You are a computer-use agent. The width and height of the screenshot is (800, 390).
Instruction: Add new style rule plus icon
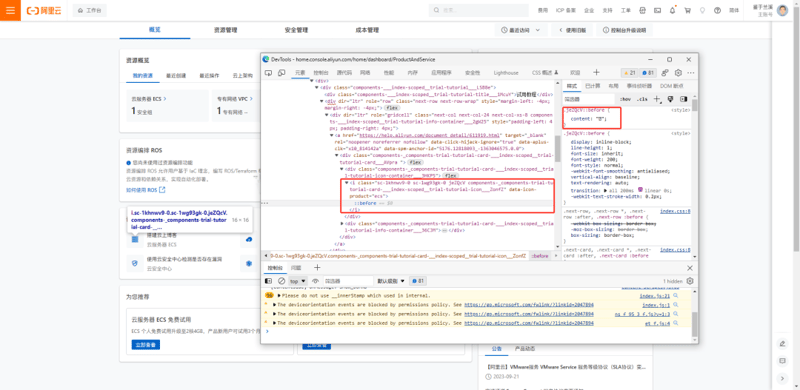(x=657, y=99)
